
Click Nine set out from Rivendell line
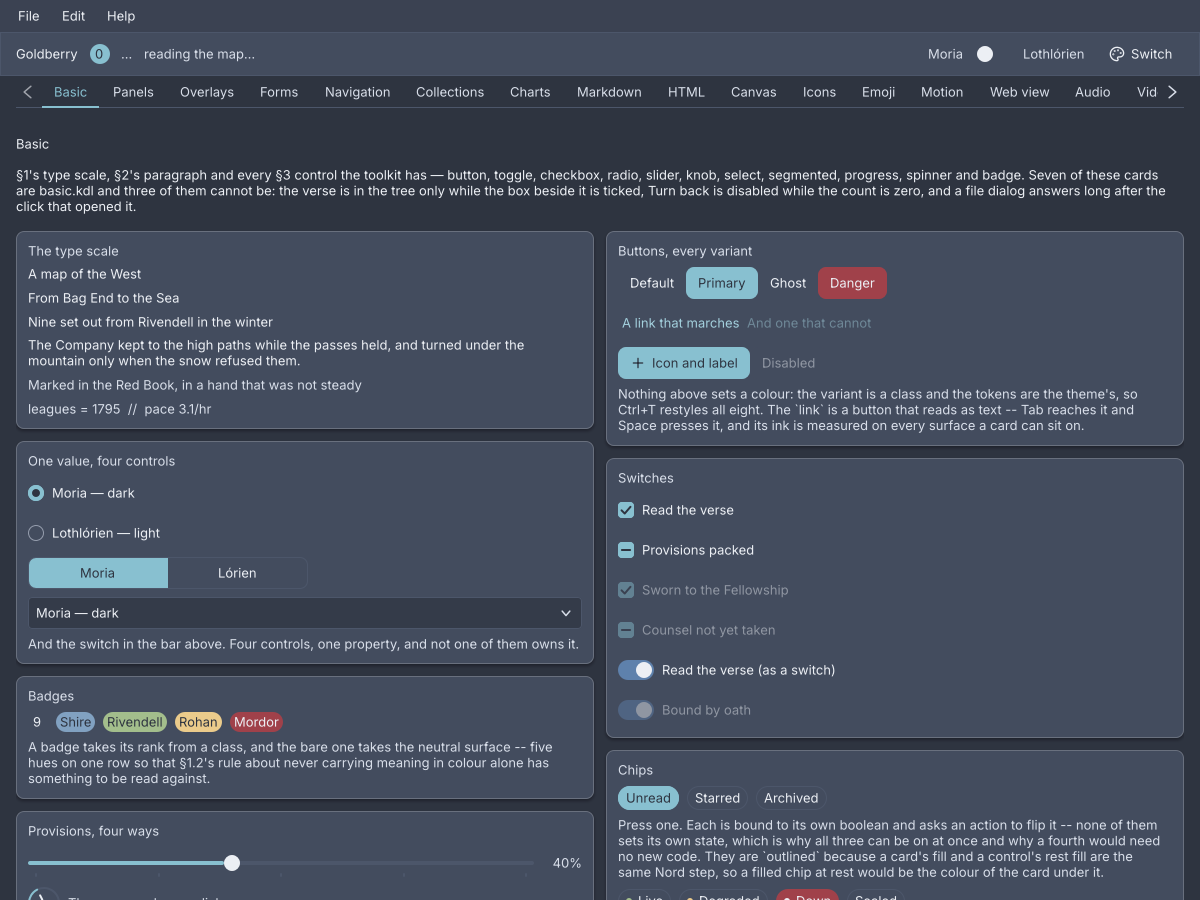150,322
